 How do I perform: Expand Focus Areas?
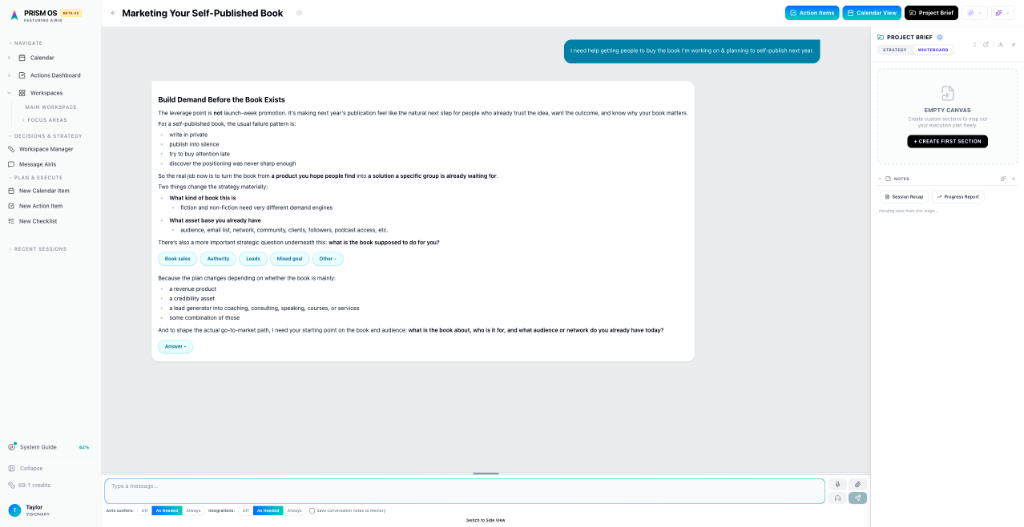pyautogui.click(x=24, y=120)
